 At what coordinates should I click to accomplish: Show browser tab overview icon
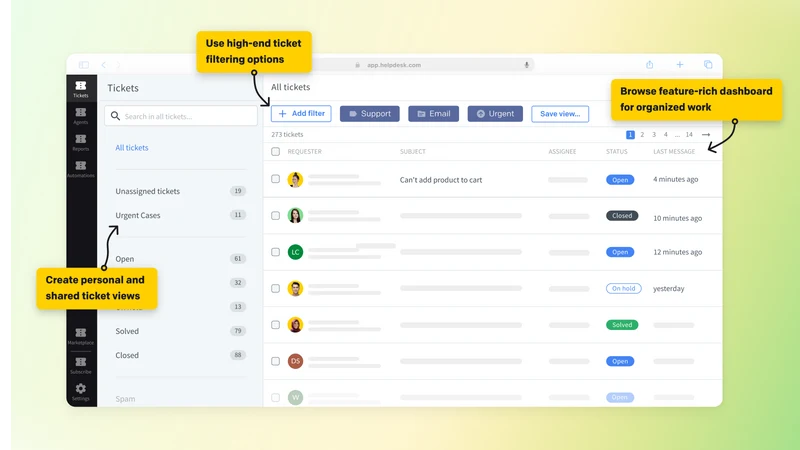pos(708,65)
